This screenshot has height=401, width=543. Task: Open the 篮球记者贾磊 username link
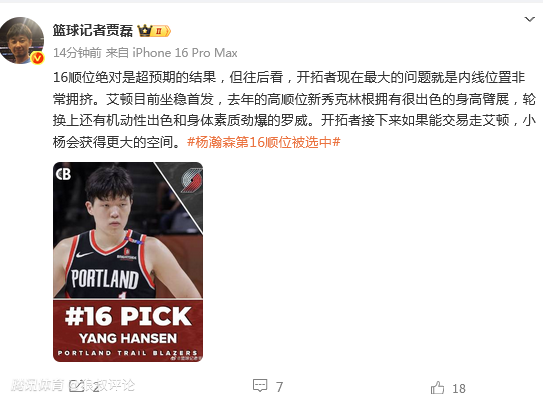click(x=92, y=30)
